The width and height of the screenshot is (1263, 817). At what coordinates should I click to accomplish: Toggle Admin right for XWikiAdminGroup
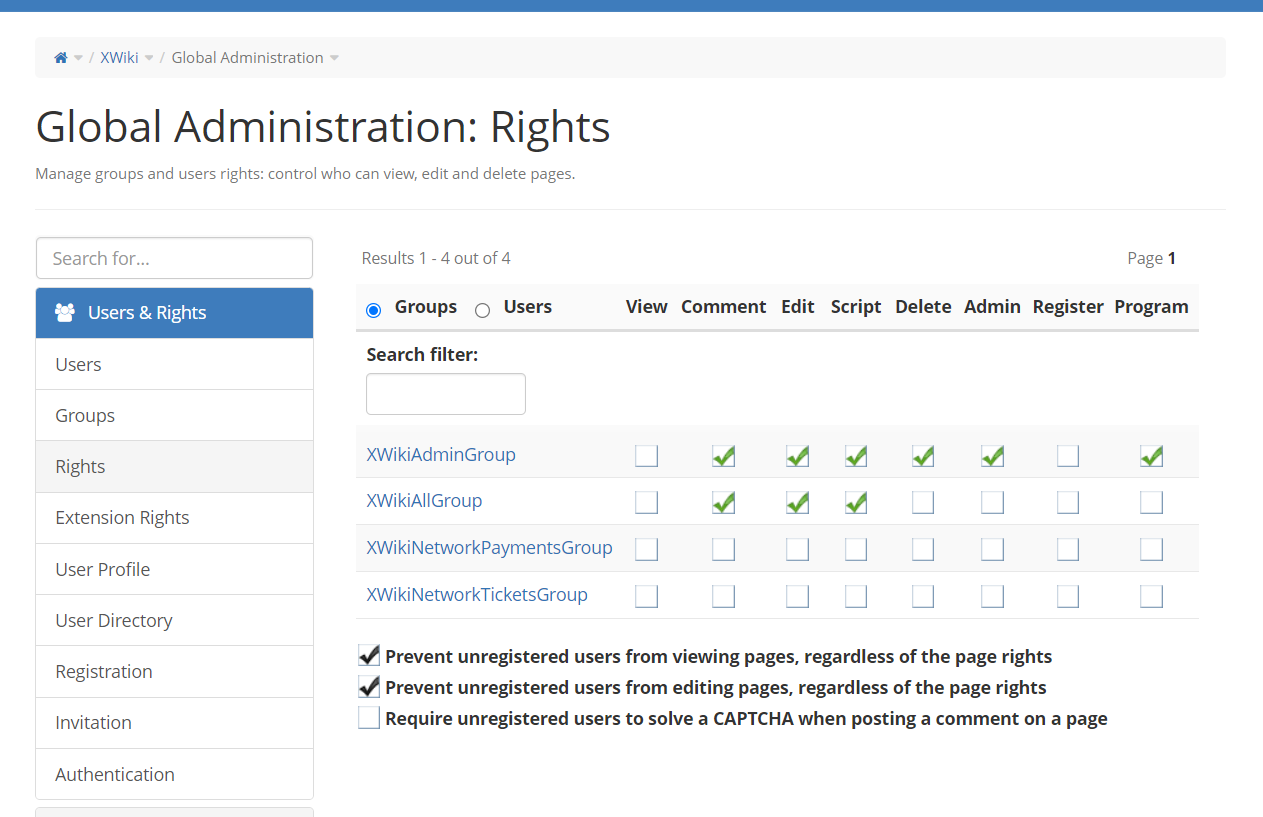(992, 456)
